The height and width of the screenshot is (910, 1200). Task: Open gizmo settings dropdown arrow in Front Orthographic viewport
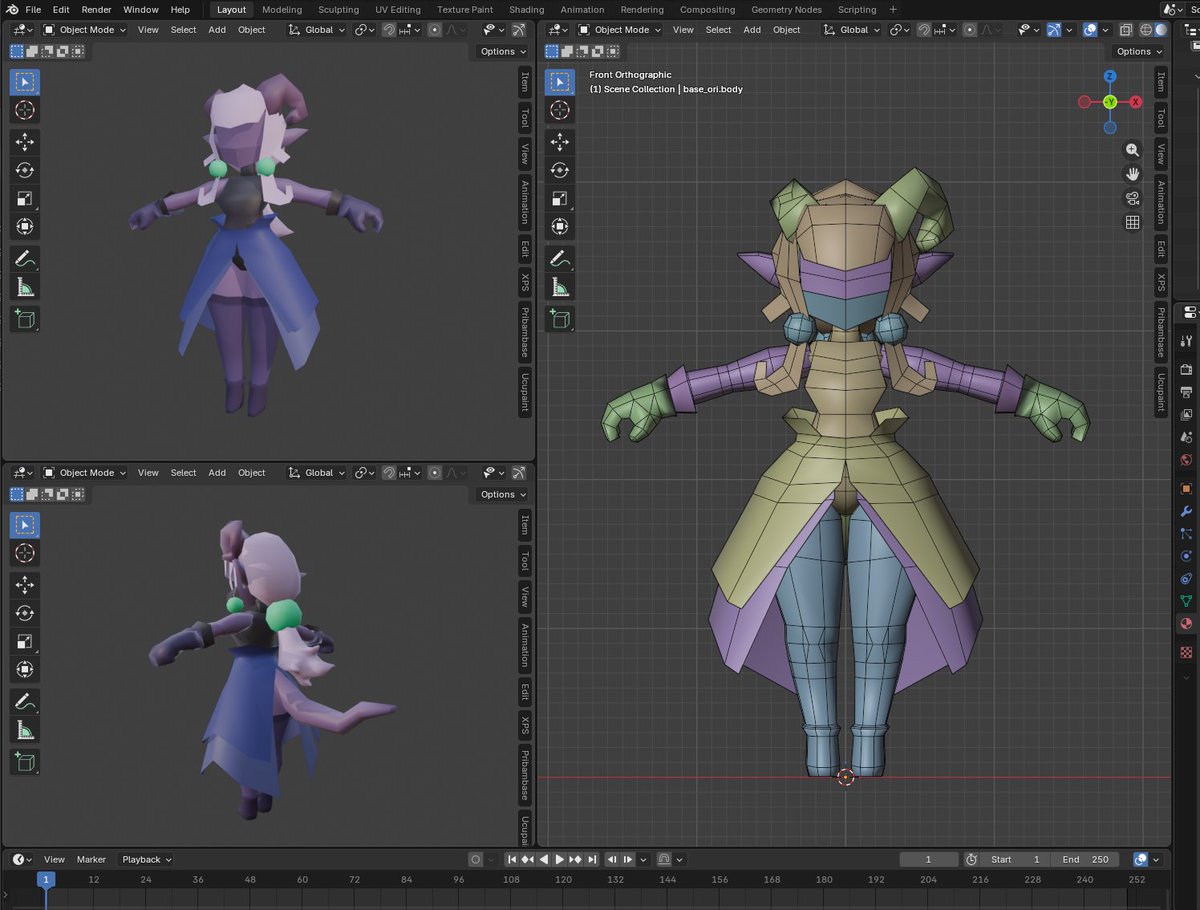click(x=1068, y=30)
